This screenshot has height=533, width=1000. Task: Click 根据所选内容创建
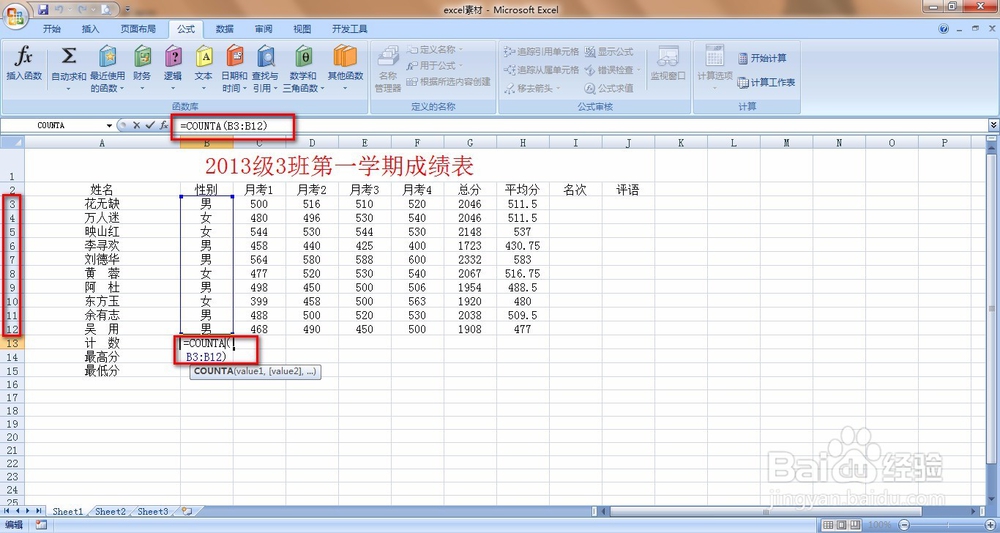448,82
